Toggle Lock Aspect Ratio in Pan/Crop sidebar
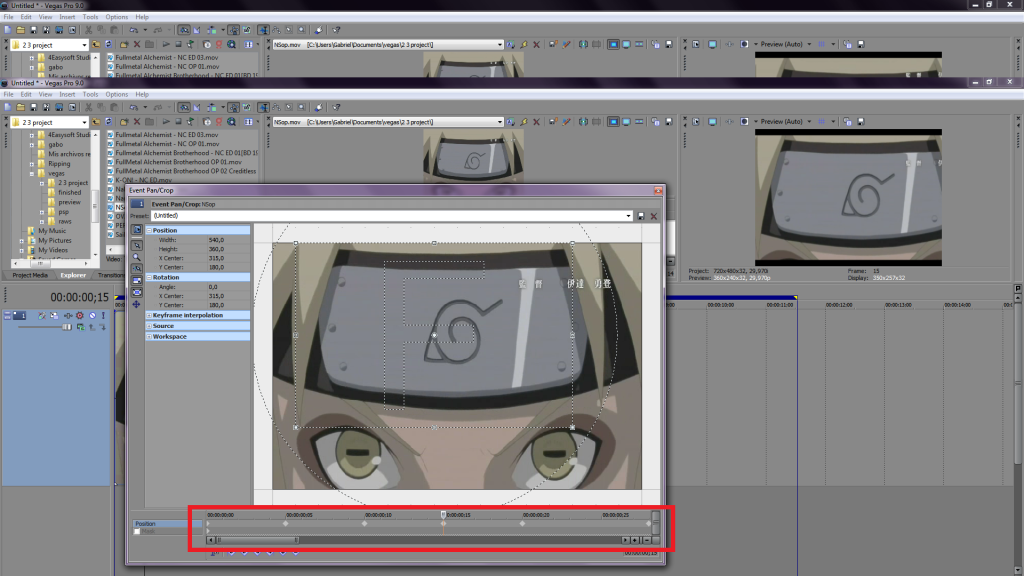The image size is (1024, 576). 136,281
